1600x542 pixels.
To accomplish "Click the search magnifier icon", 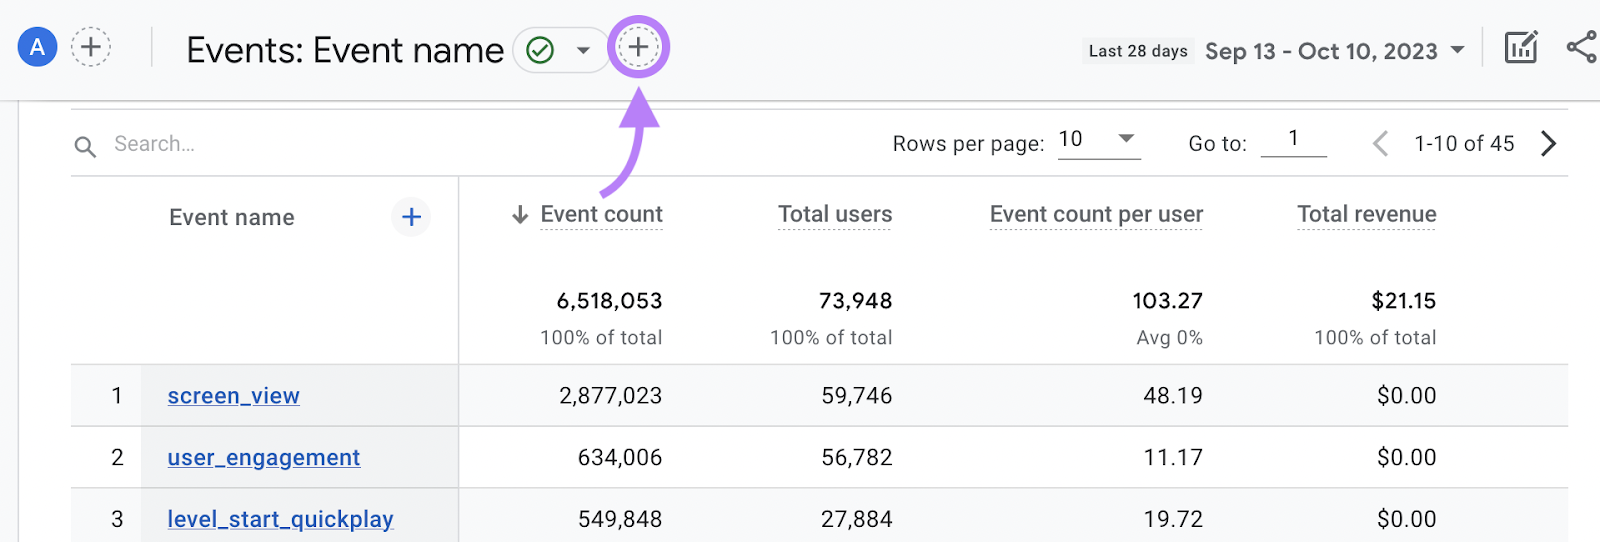I will (x=85, y=146).
